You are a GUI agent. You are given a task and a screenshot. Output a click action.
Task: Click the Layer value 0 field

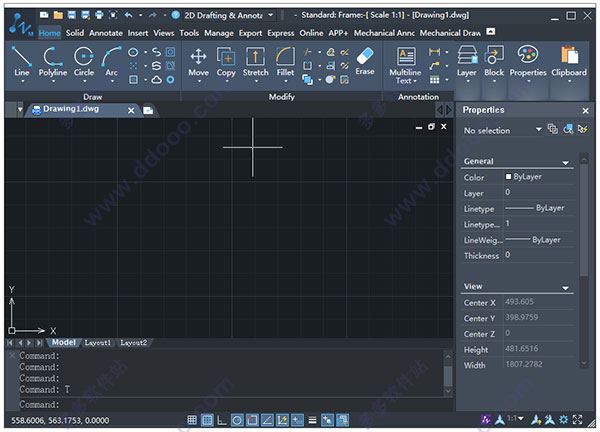(x=539, y=192)
